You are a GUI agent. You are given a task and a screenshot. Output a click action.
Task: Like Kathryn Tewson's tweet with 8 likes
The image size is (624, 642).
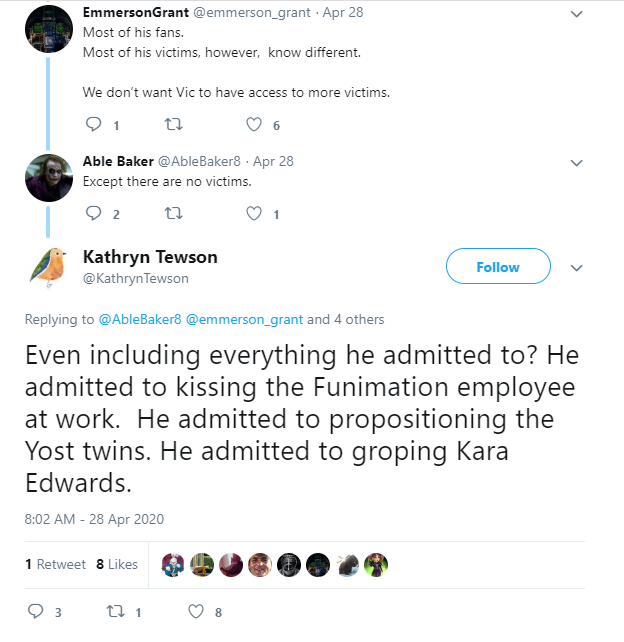pos(196,611)
